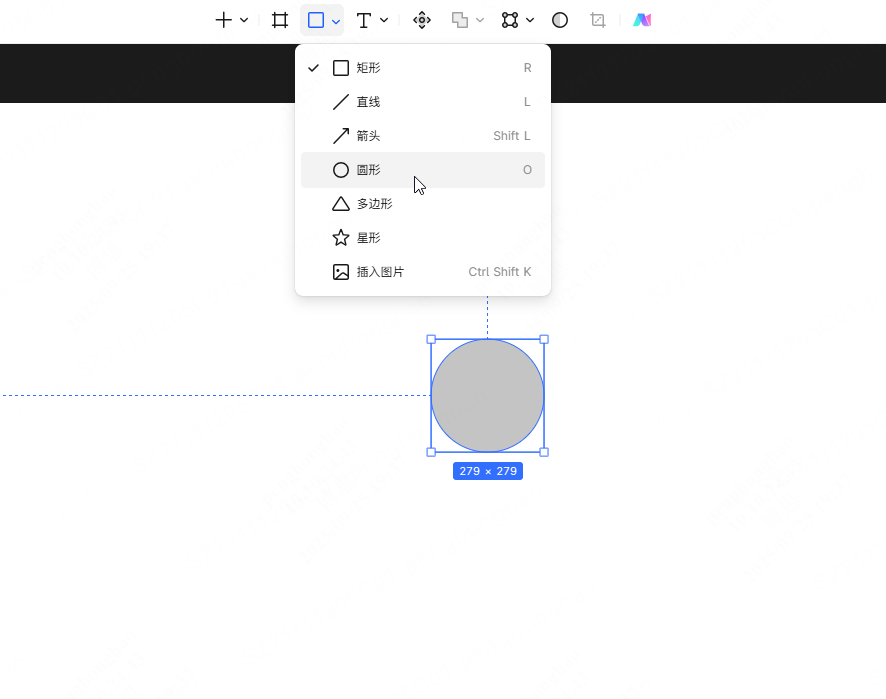Viewport: 886px width, 699px height.
Task: Click the boolean operation icon
Action: coord(460,20)
